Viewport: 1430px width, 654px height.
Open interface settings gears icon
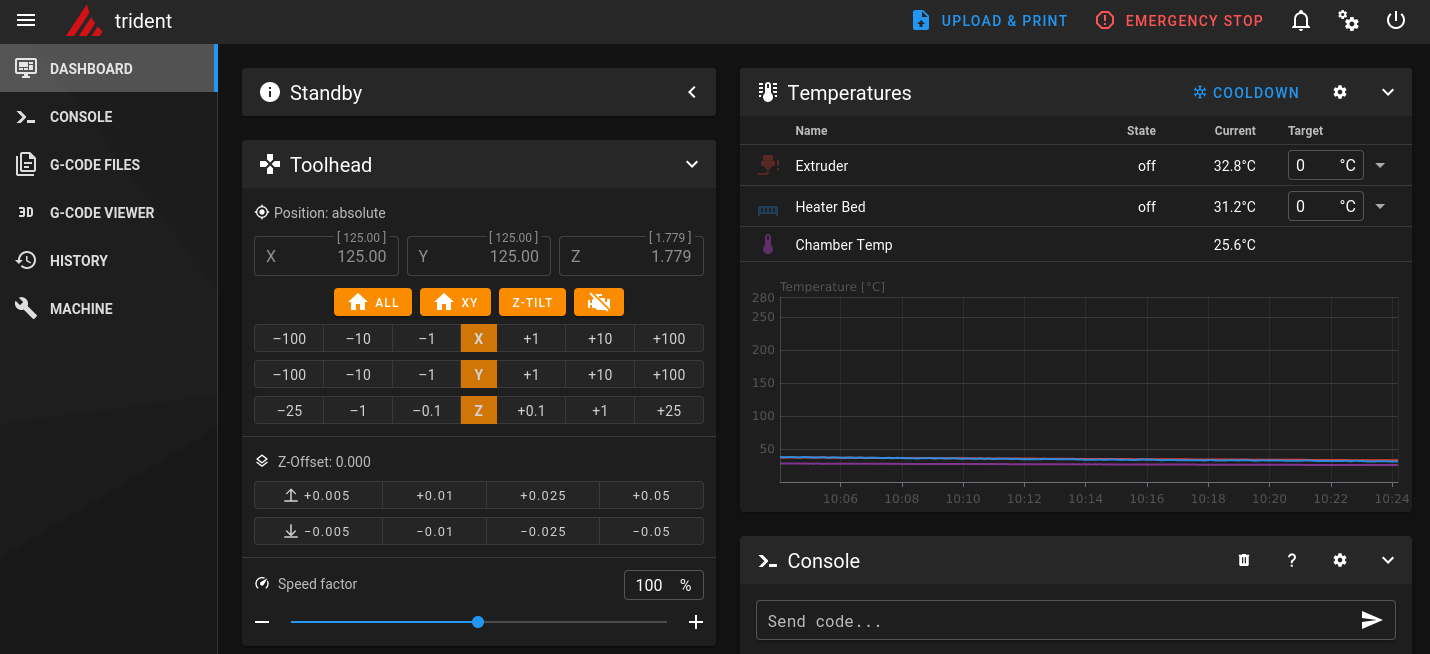click(1348, 21)
